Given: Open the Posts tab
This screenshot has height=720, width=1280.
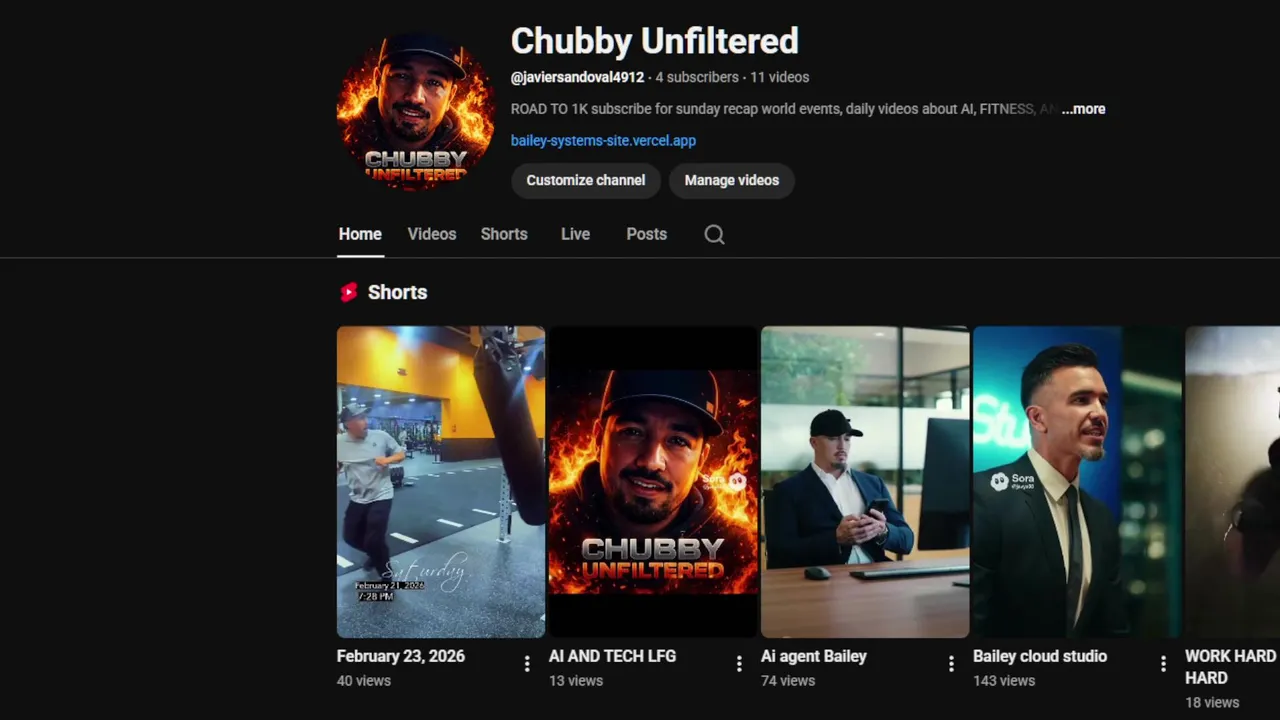Looking at the screenshot, I should (646, 234).
